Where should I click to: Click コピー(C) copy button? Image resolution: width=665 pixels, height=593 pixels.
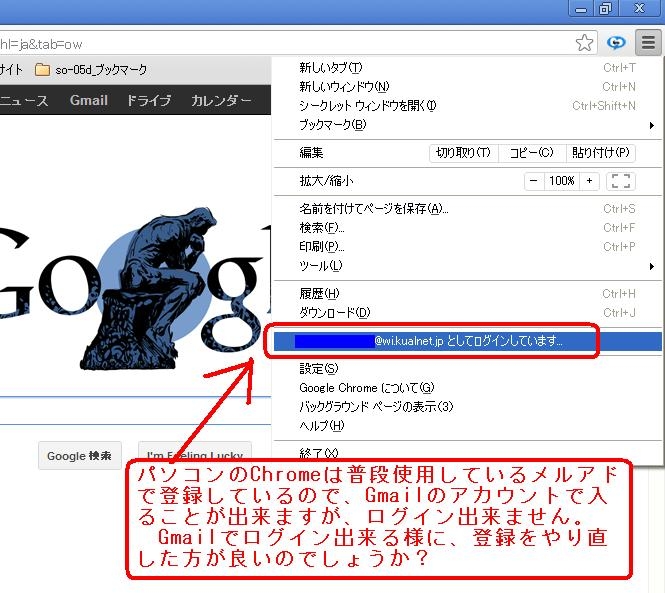[x=532, y=153]
